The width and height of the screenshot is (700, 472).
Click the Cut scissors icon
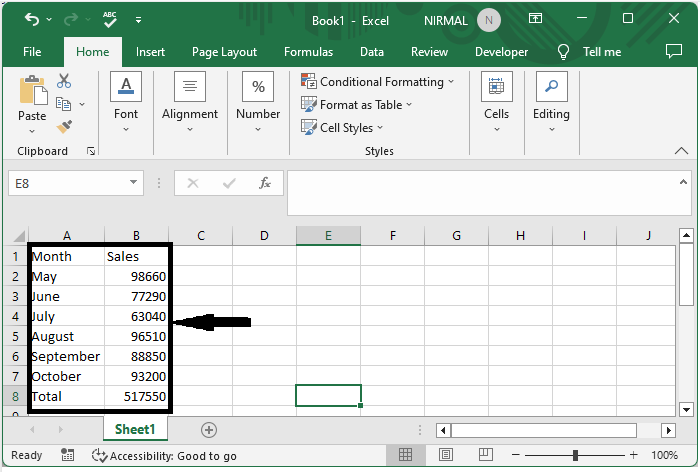[64, 81]
